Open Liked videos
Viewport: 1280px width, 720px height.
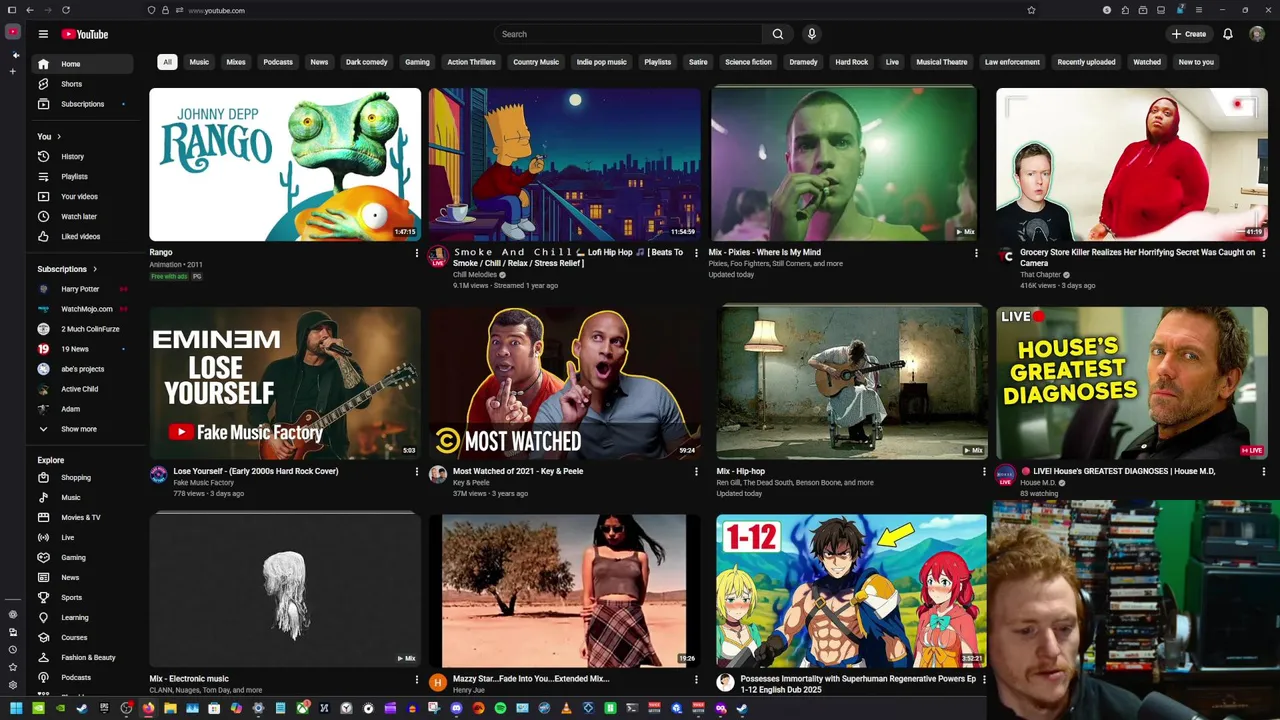(x=80, y=236)
